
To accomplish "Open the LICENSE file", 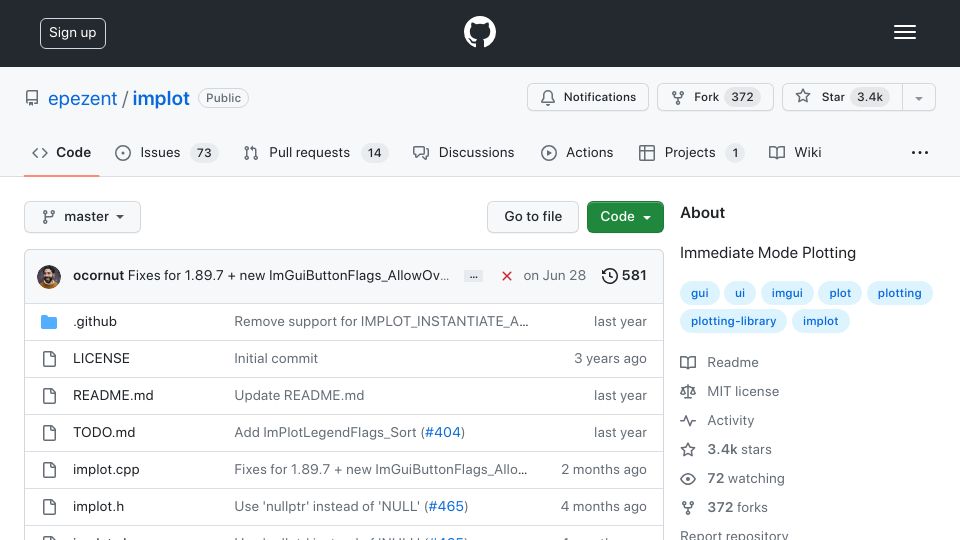I will click(x=101, y=358).
